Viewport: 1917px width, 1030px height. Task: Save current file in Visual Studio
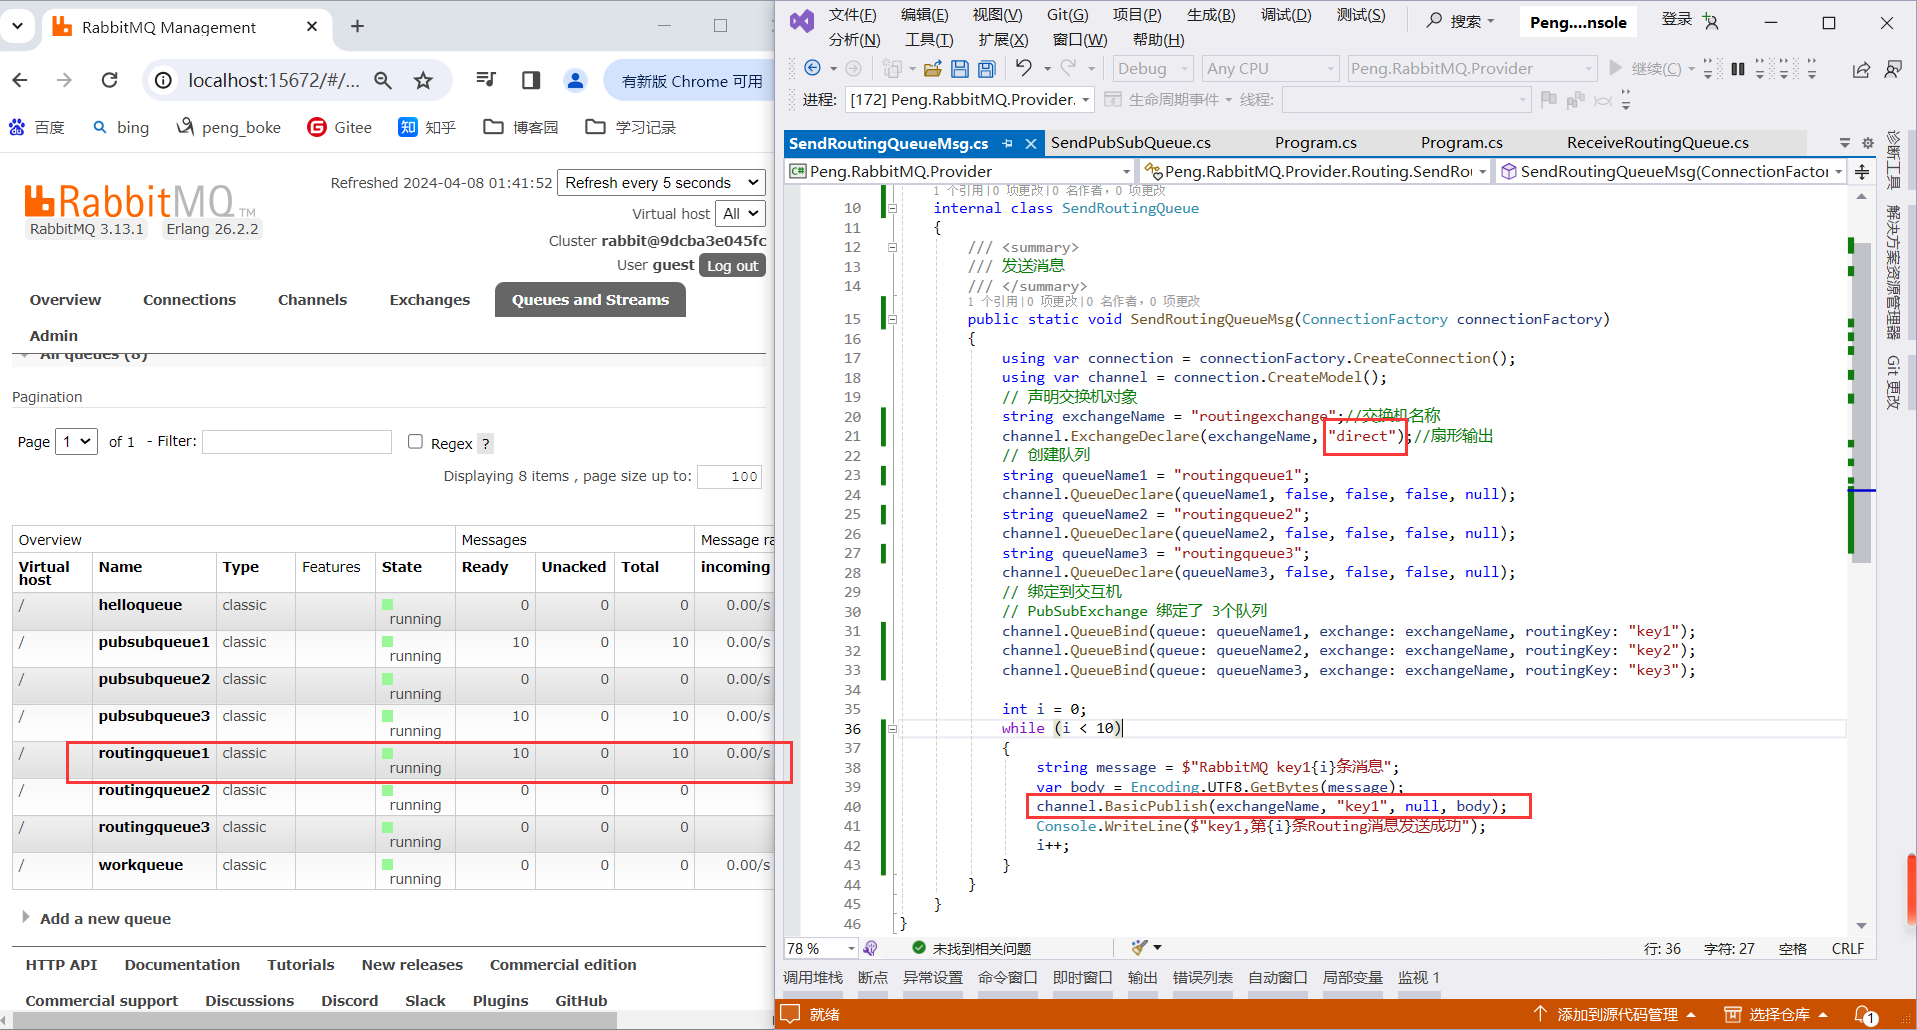tap(960, 68)
